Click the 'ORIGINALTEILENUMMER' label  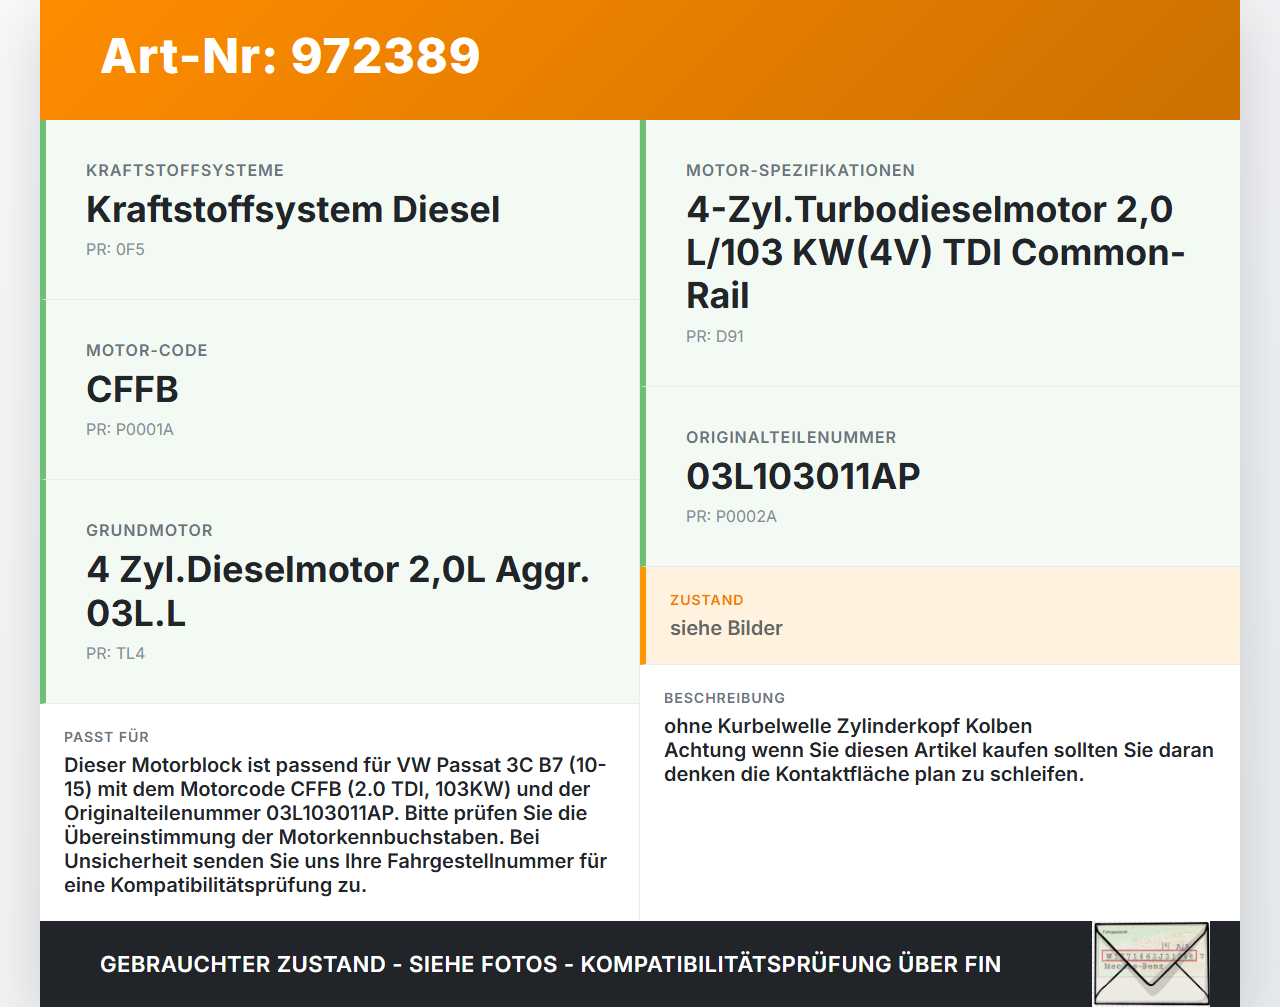(791, 437)
